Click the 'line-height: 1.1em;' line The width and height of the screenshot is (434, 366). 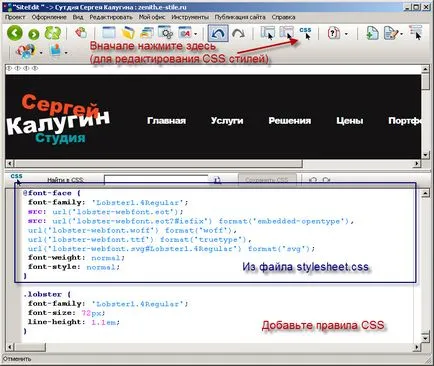[74, 322]
